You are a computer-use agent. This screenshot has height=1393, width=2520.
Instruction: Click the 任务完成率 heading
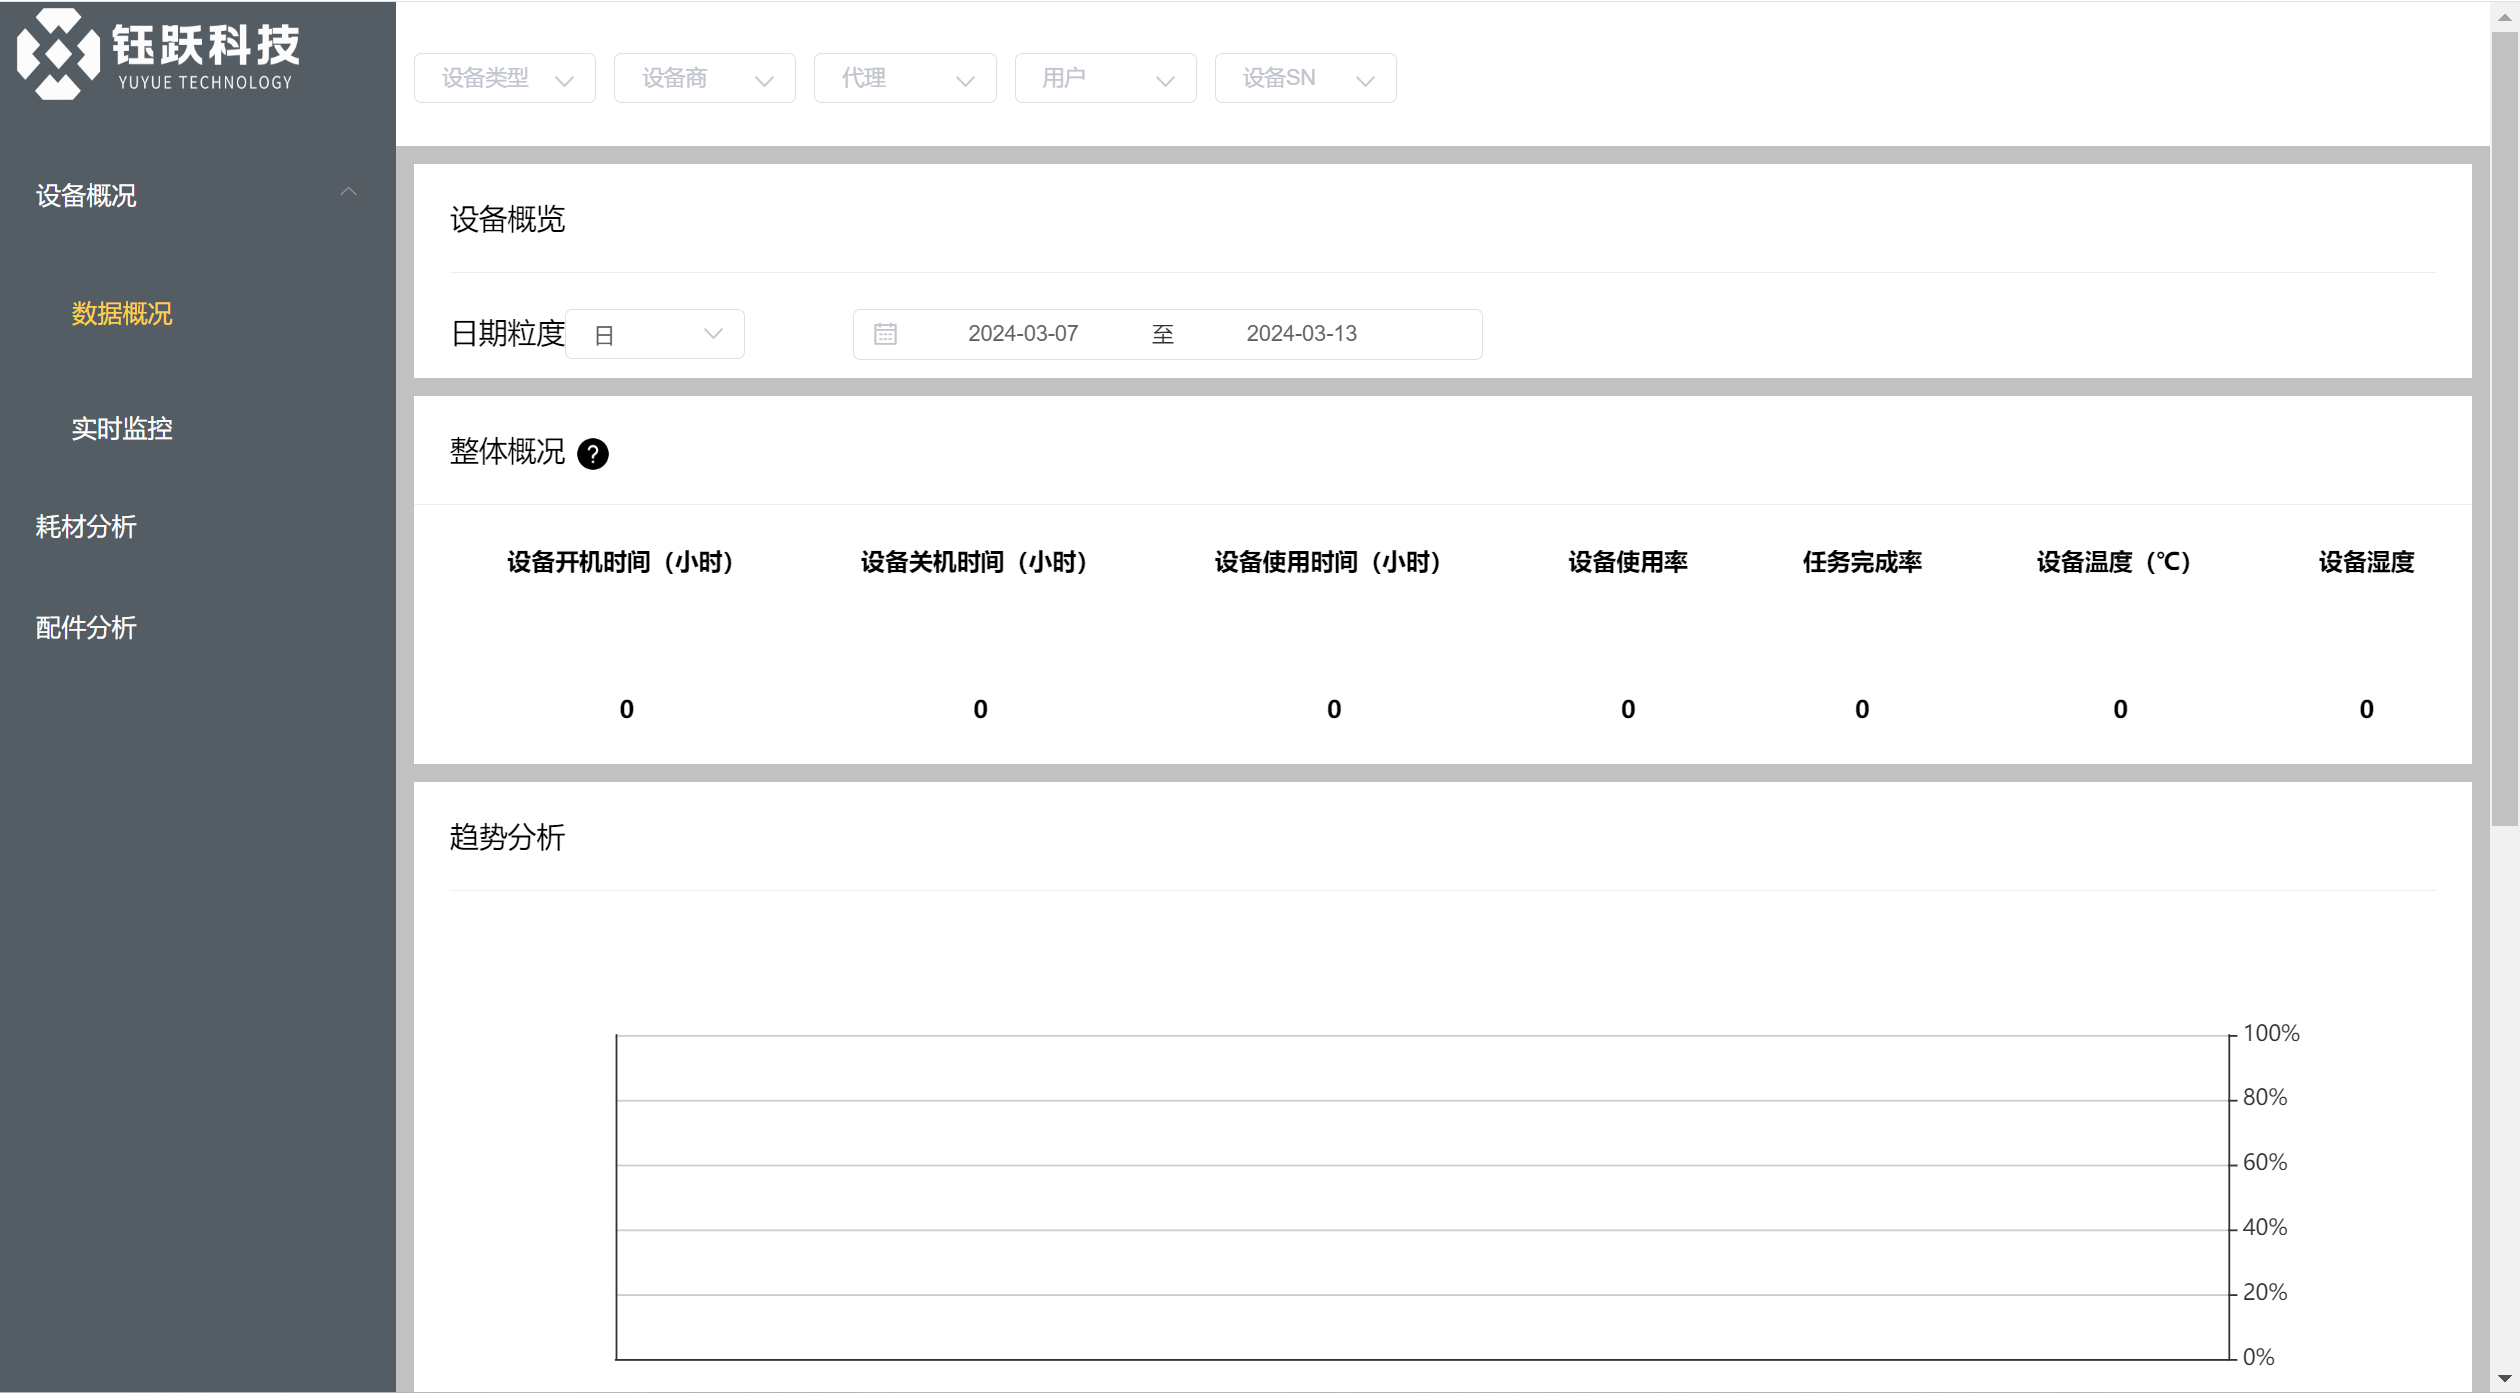pos(1862,562)
